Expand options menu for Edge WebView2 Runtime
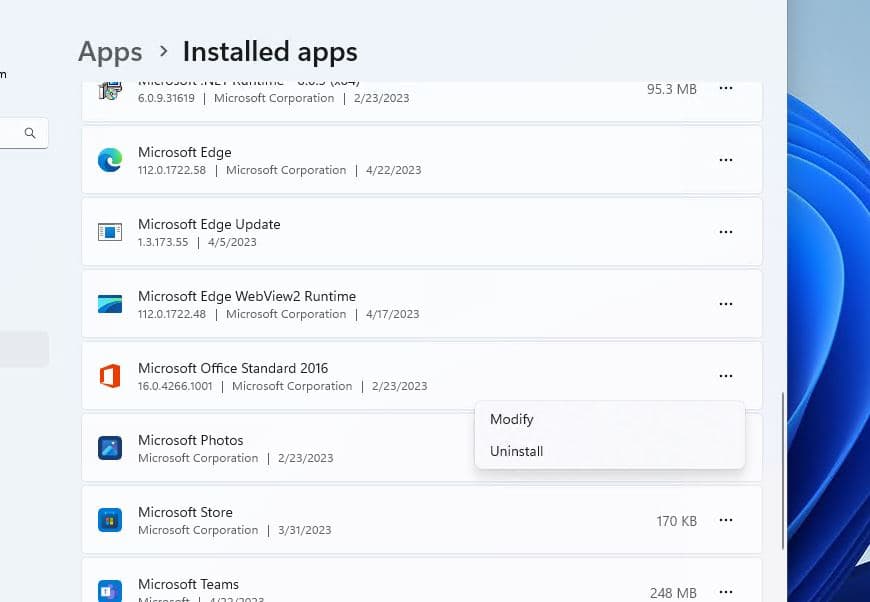Image resolution: width=870 pixels, height=602 pixels. tap(726, 304)
